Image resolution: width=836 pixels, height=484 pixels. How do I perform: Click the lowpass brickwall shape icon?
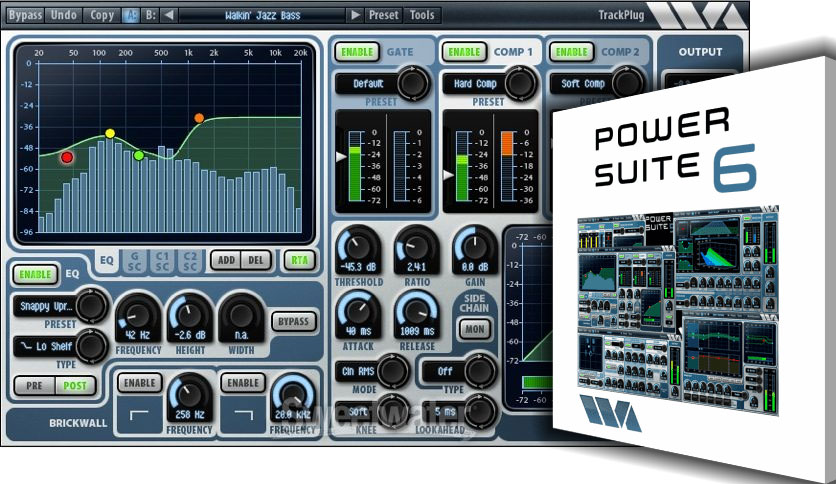pos(243,414)
